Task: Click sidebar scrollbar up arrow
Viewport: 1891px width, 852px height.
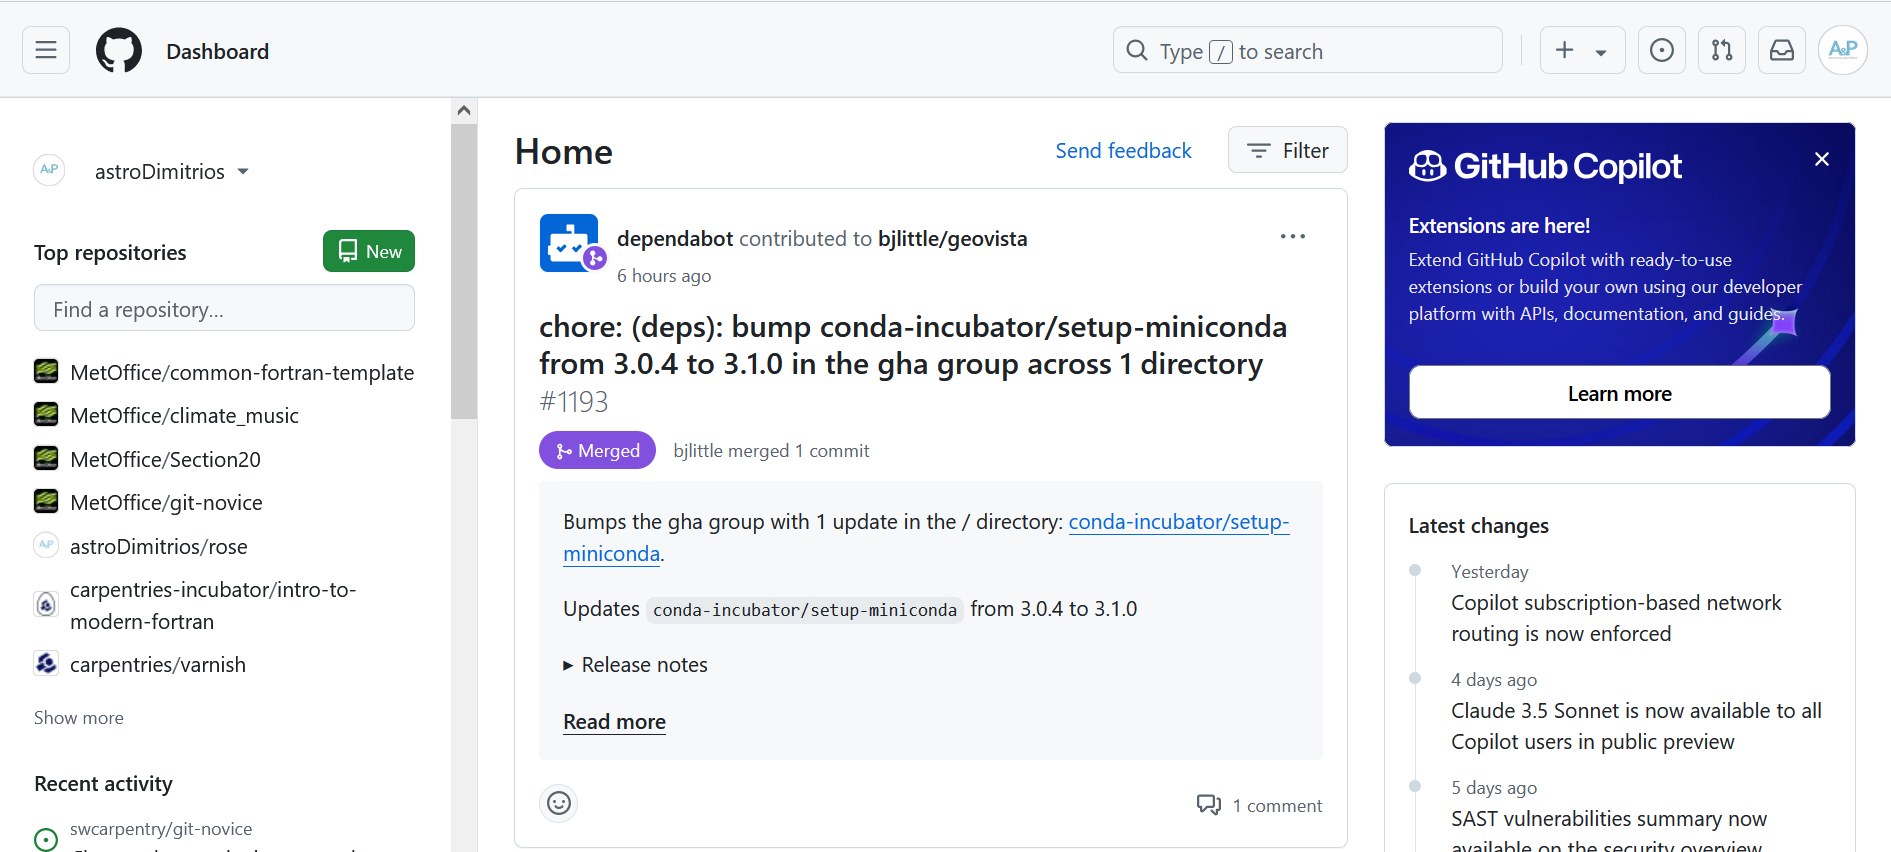Action: point(463,110)
